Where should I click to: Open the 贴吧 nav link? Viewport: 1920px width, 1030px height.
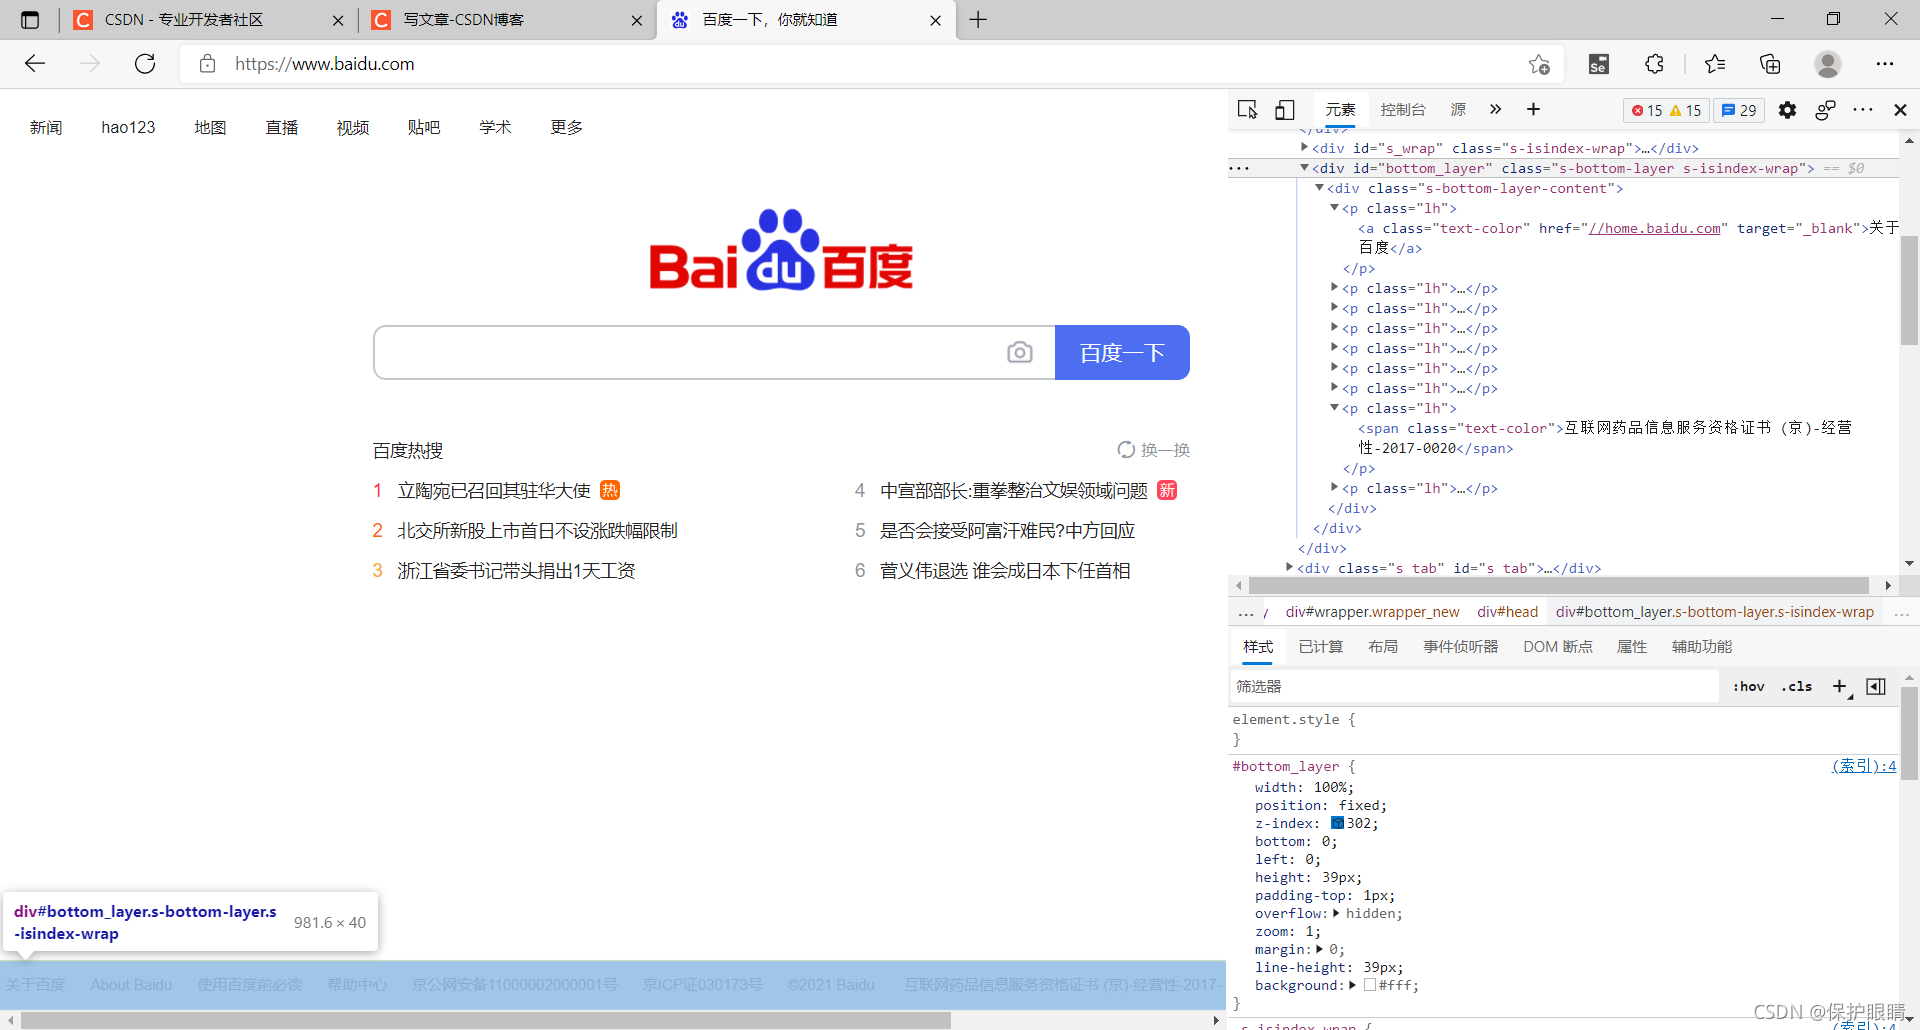click(x=424, y=127)
